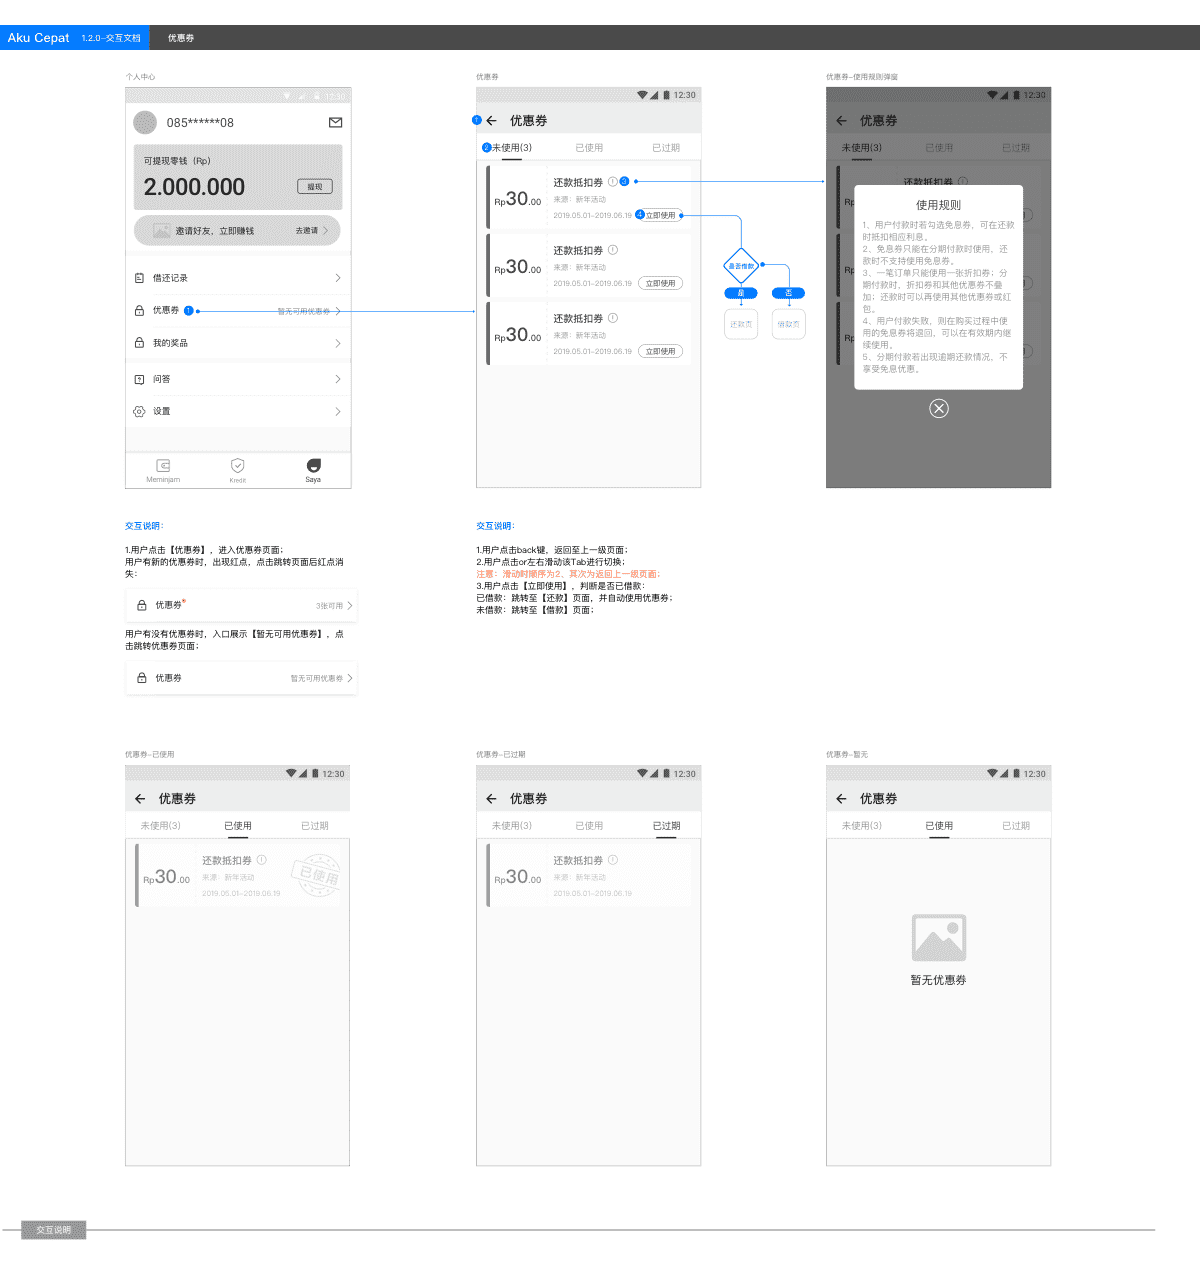Tap the back arrow in the 优惠券-已过期 screen
This screenshot has width=1200, height=1264.
pyautogui.click(x=491, y=799)
